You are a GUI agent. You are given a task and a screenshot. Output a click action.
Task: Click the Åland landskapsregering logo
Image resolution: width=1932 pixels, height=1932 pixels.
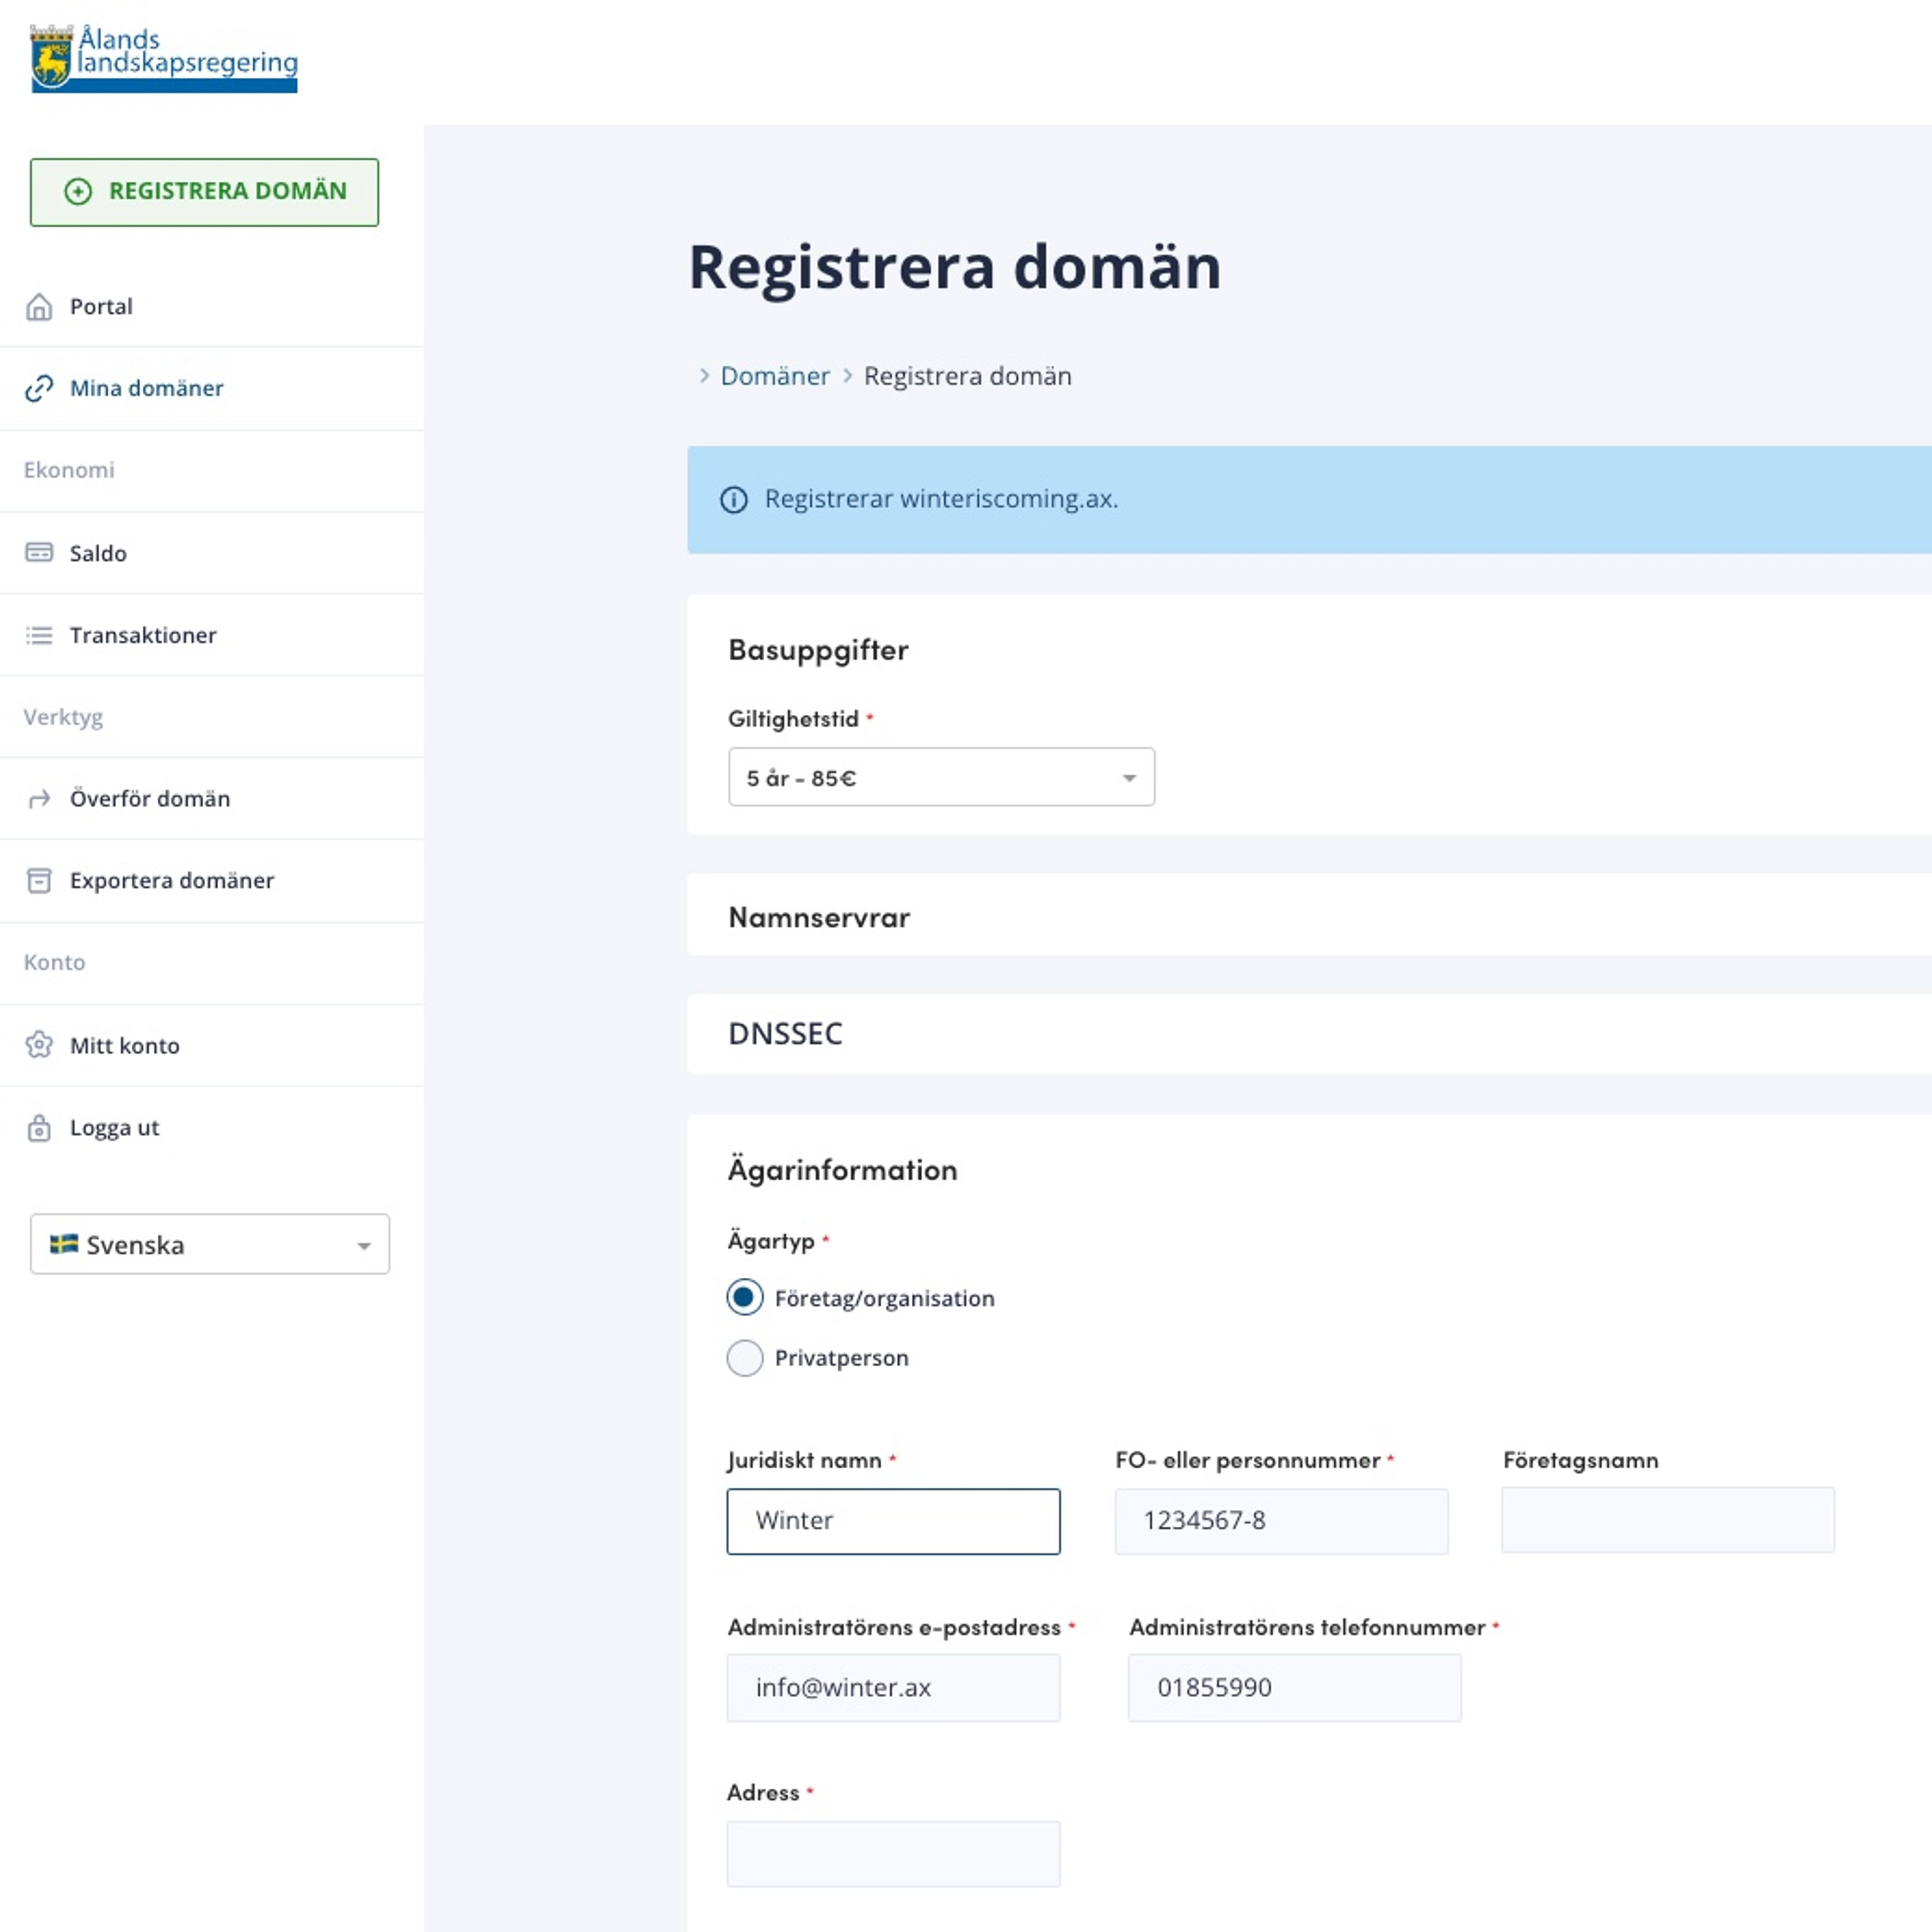165,58
